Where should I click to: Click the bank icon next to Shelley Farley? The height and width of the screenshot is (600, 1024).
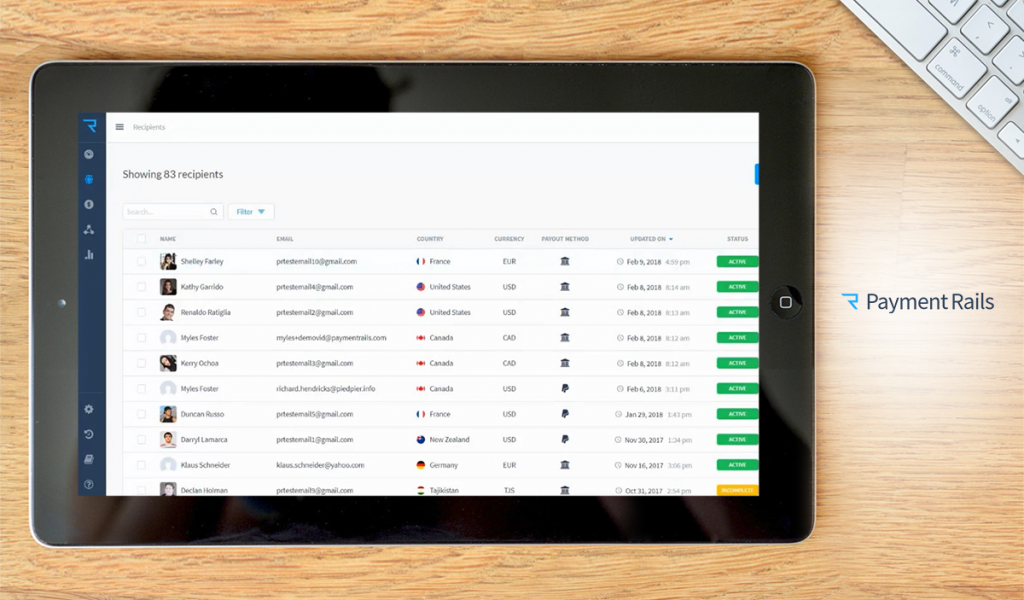[x=566, y=261]
